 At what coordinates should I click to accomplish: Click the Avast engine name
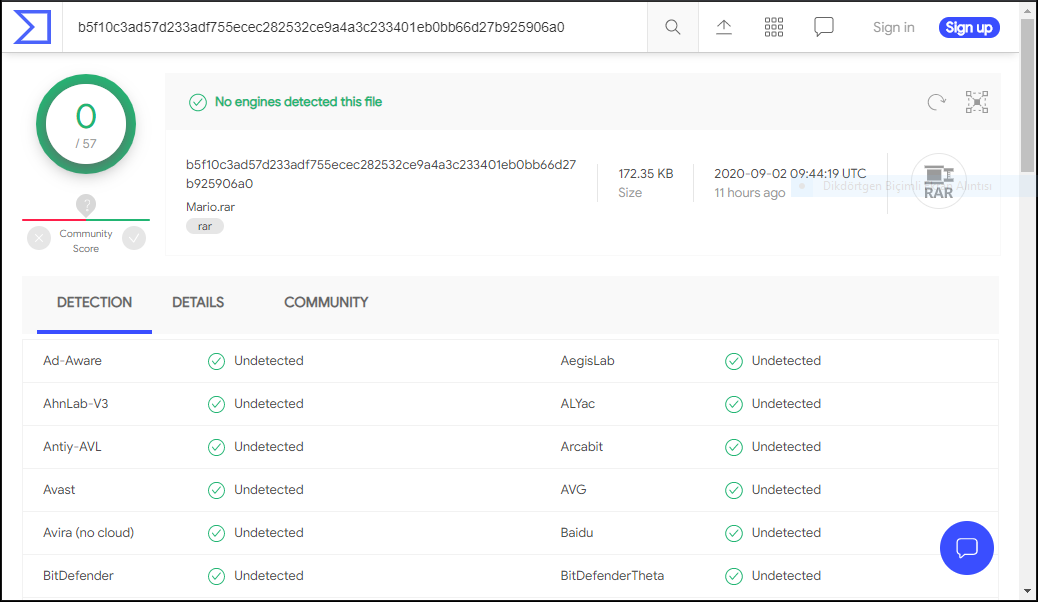click(x=59, y=490)
